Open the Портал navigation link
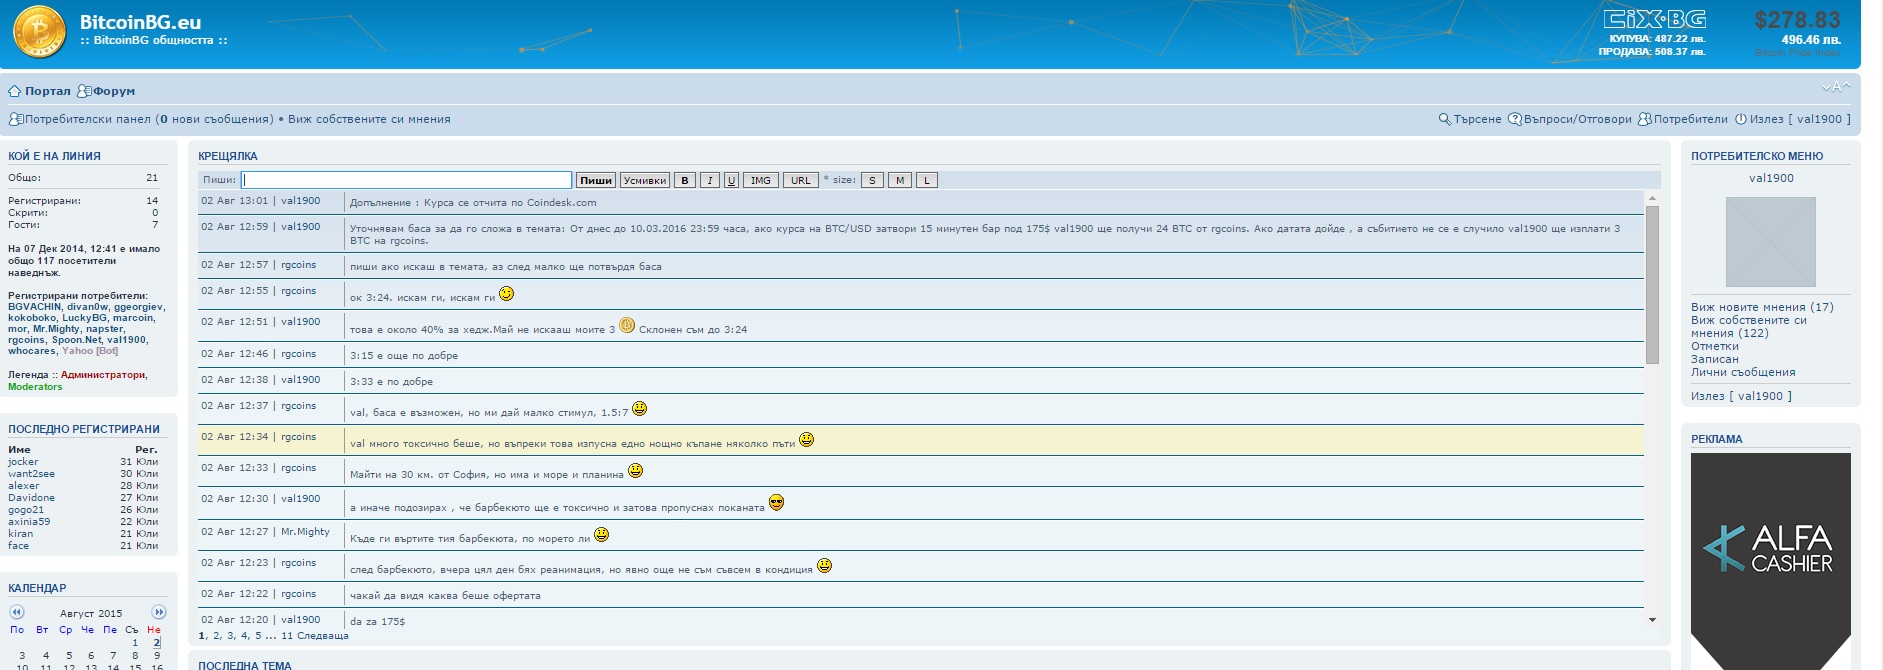This screenshot has width=1883, height=670. click(48, 91)
